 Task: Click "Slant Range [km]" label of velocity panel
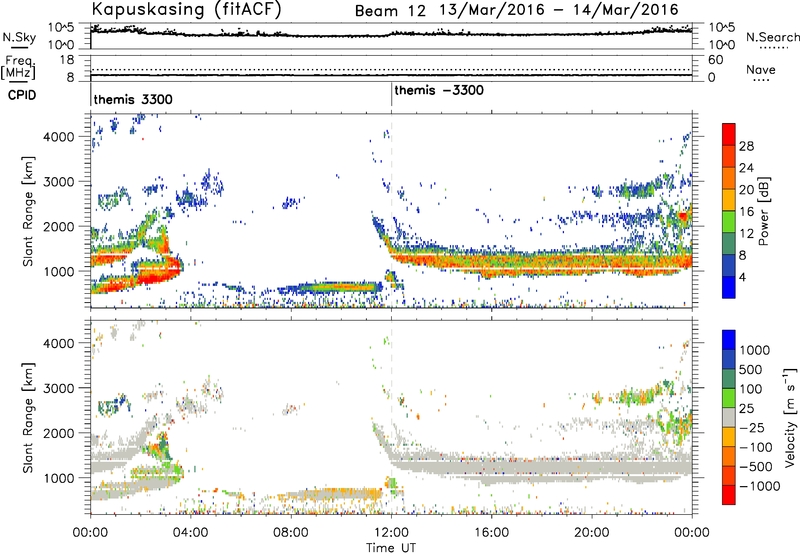(28, 418)
